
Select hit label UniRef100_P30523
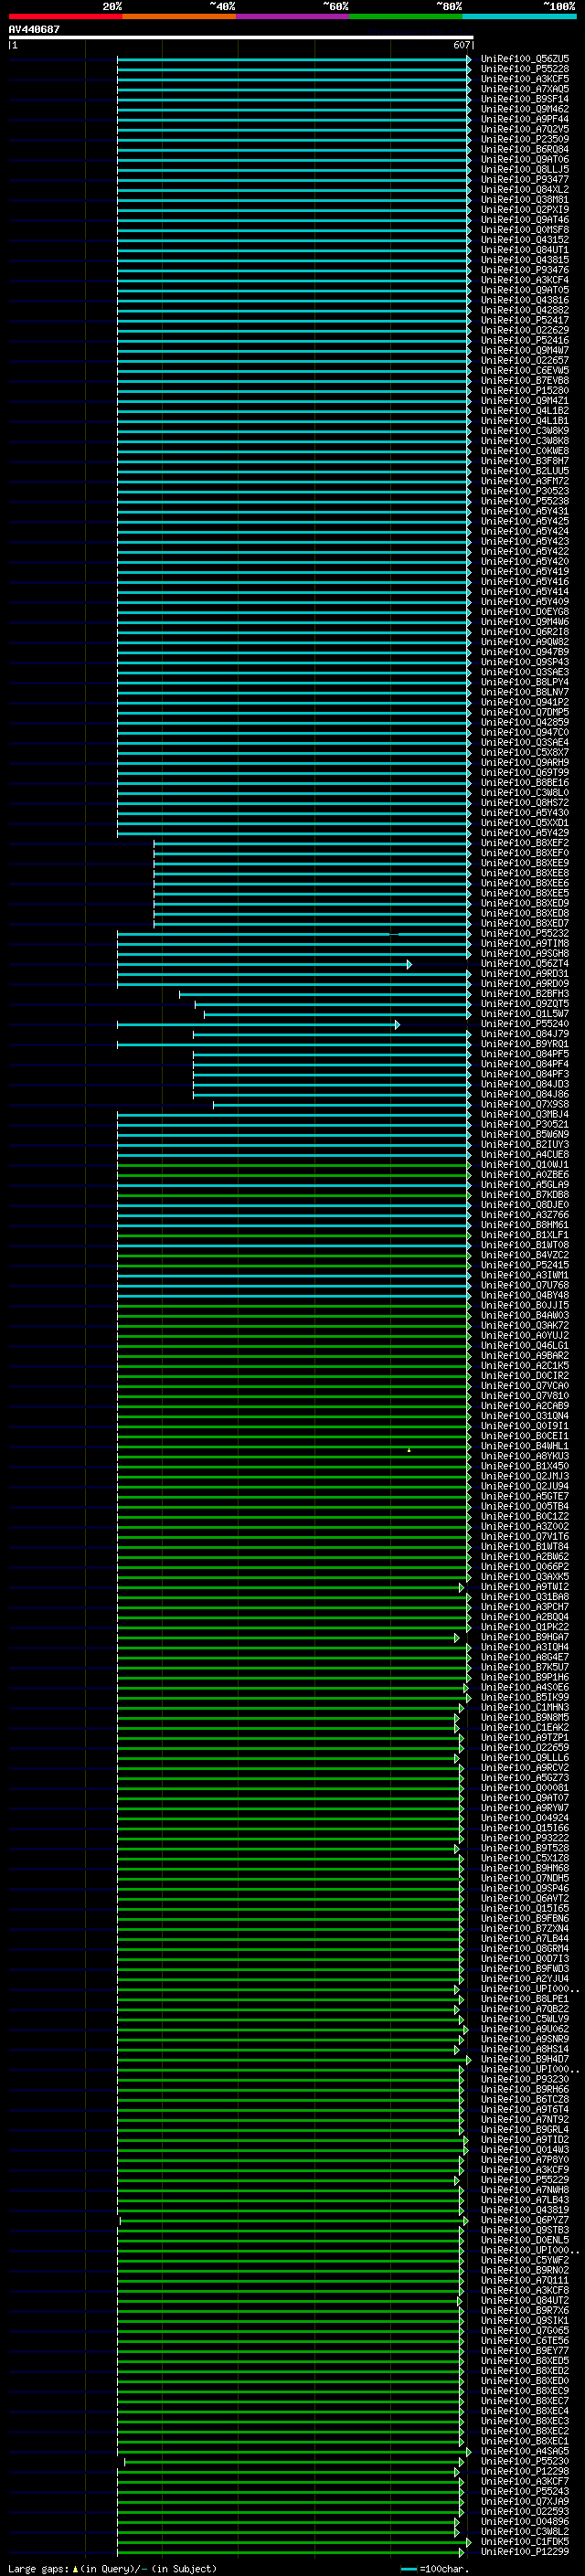click(525, 491)
